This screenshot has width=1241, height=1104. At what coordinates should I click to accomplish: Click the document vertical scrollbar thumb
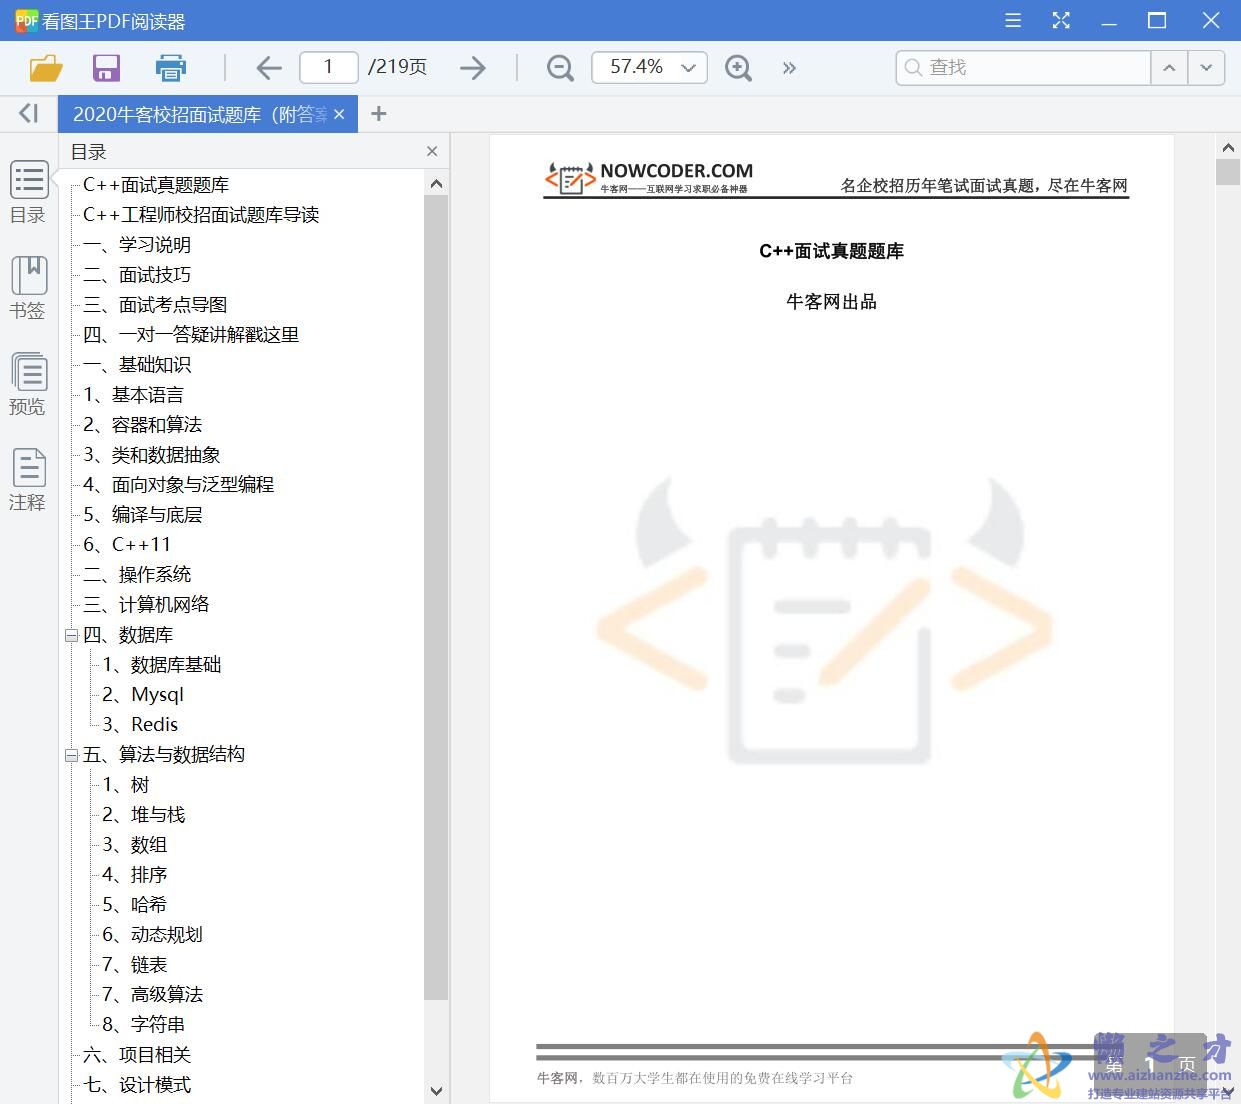pyautogui.click(x=1228, y=172)
